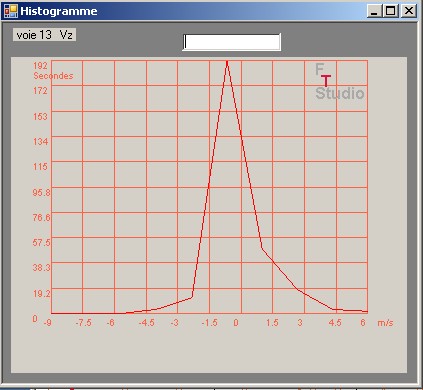The width and height of the screenshot is (423, 390).
Task: Click the "-4.5" x-axis value
Action: (x=147, y=323)
